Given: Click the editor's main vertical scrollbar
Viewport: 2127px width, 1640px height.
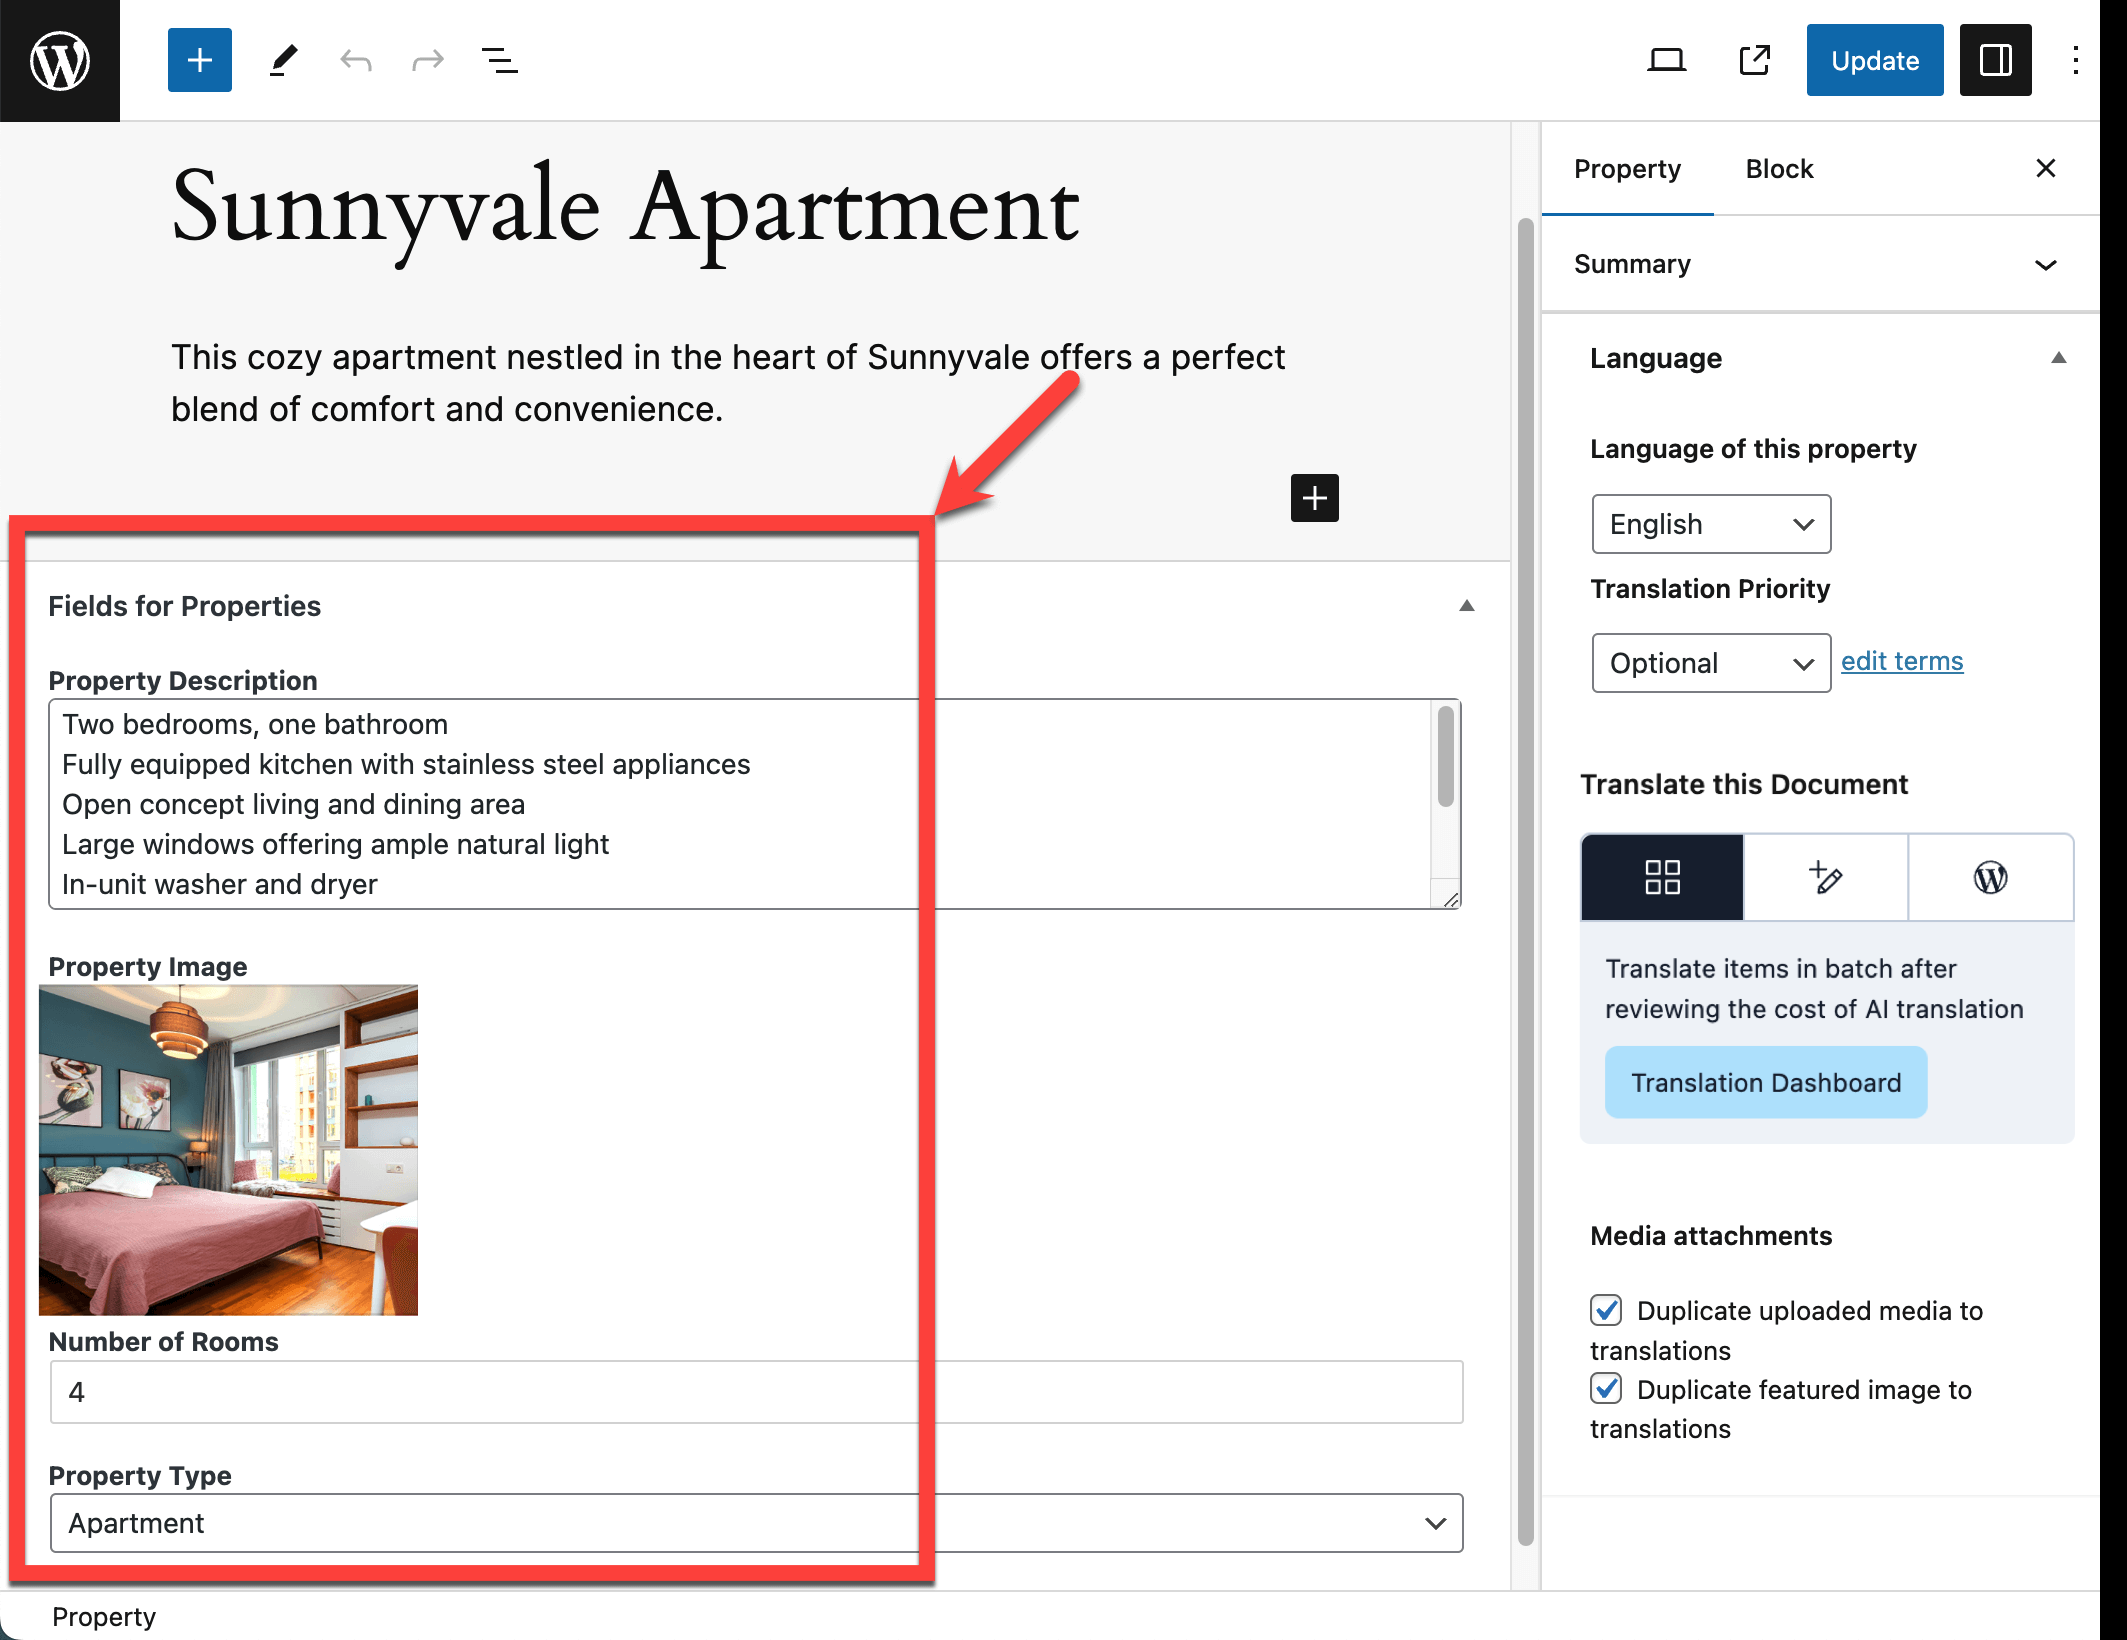Looking at the screenshot, I should pyautogui.click(x=1525, y=880).
